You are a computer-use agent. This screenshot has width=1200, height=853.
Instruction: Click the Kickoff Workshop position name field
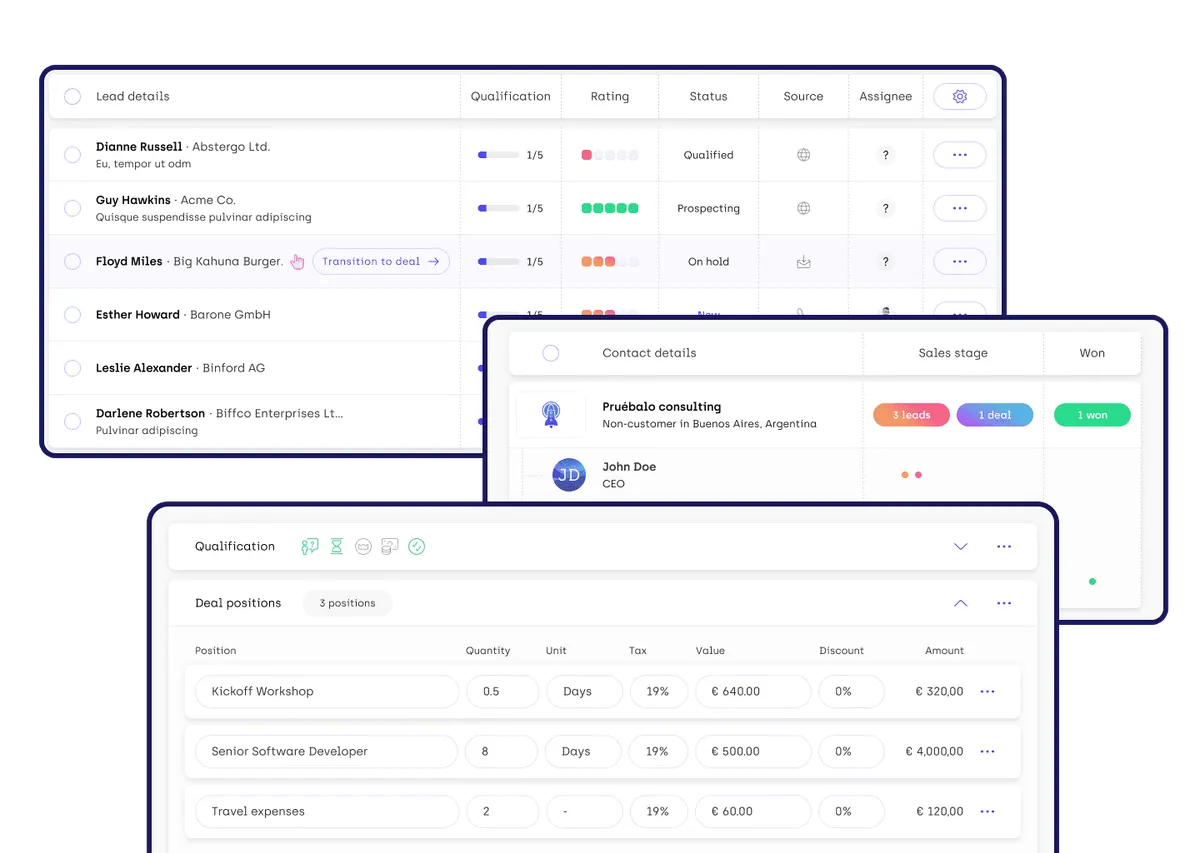(326, 691)
